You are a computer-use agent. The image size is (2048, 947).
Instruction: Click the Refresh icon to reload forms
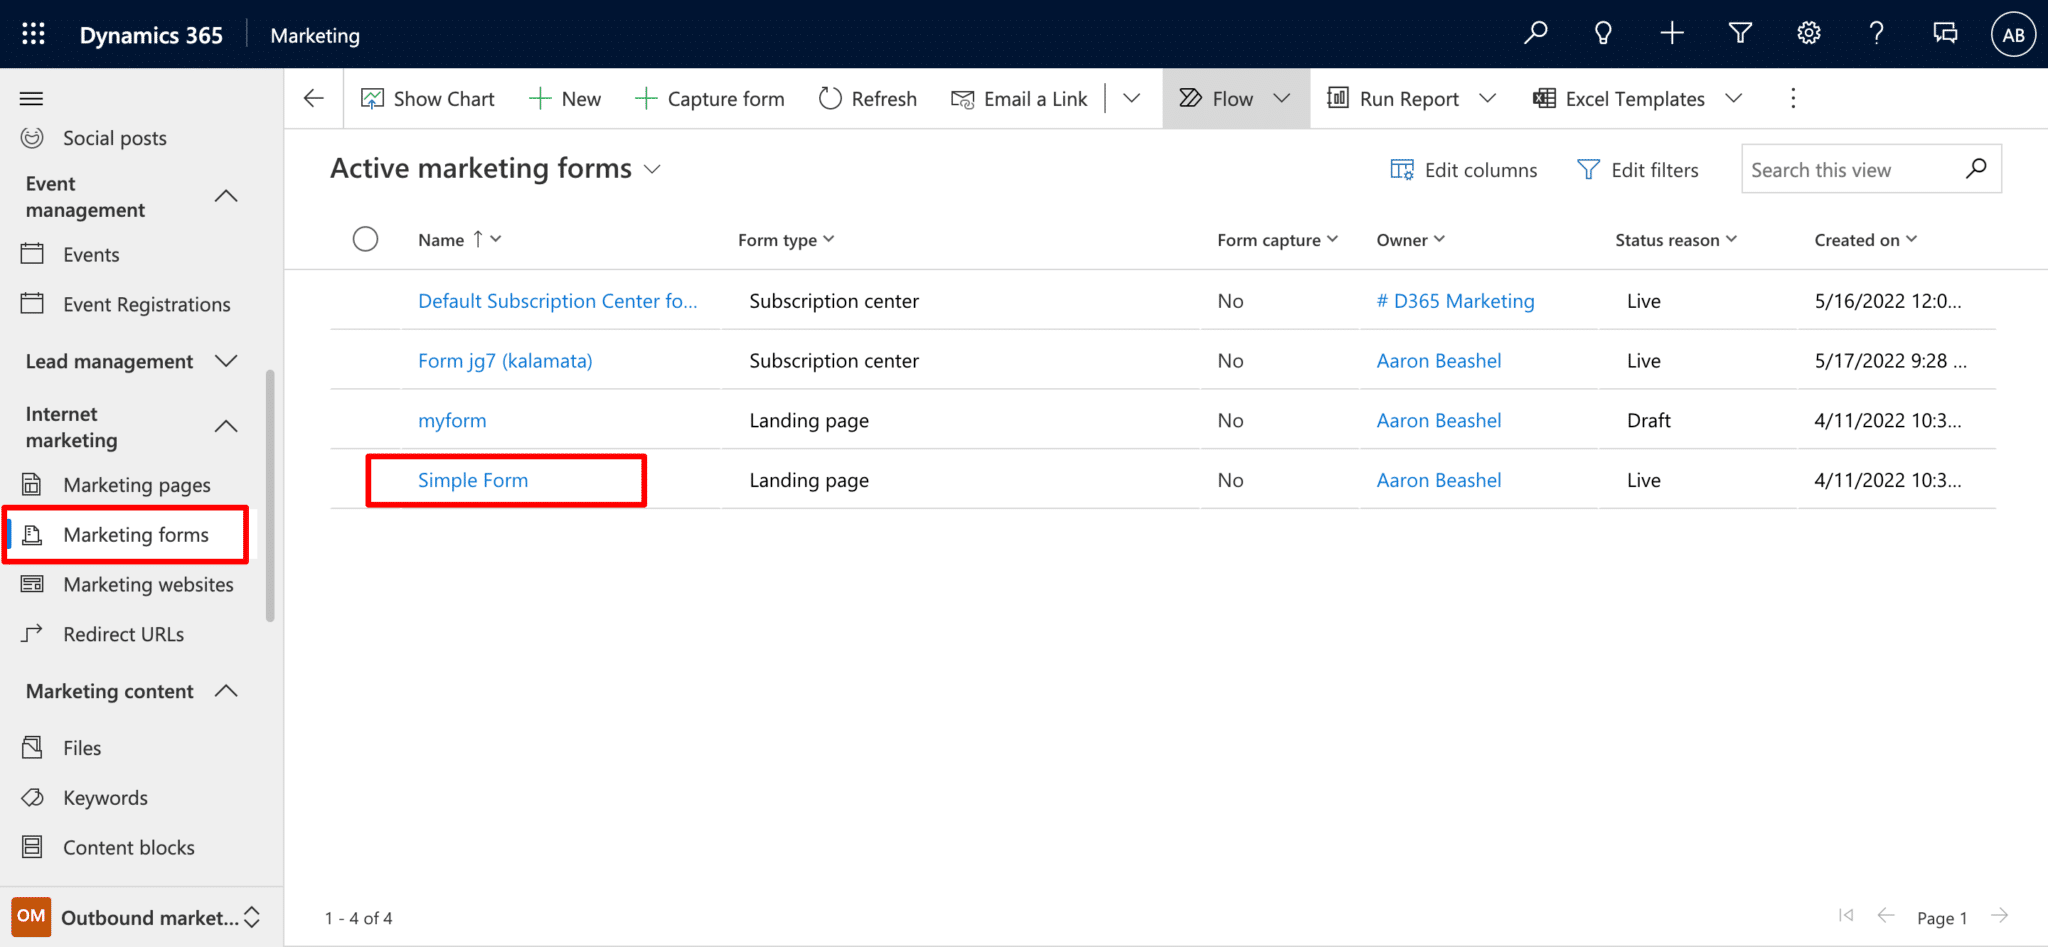tap(830, 98)
